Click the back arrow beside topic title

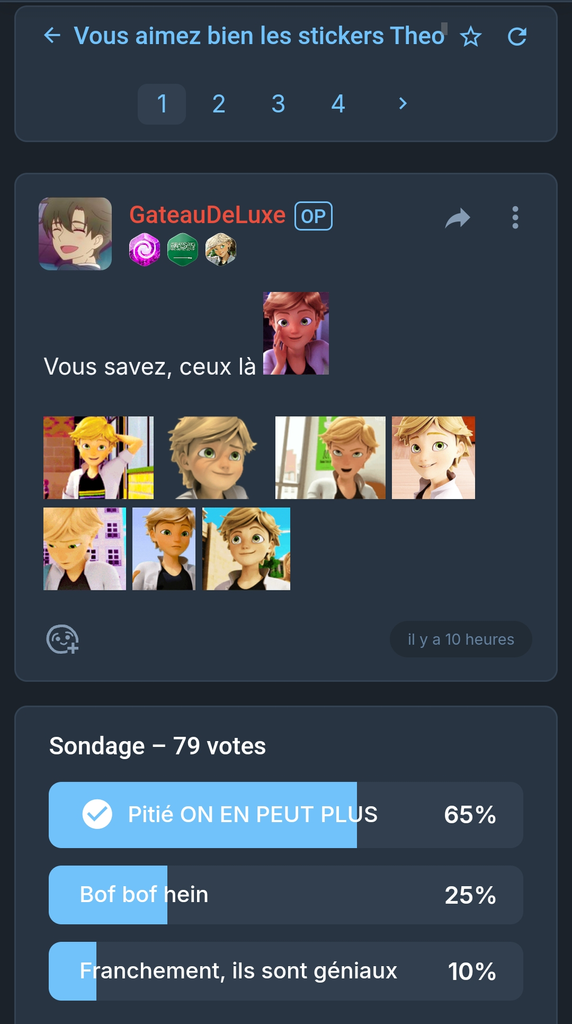[x=52, y=35]
